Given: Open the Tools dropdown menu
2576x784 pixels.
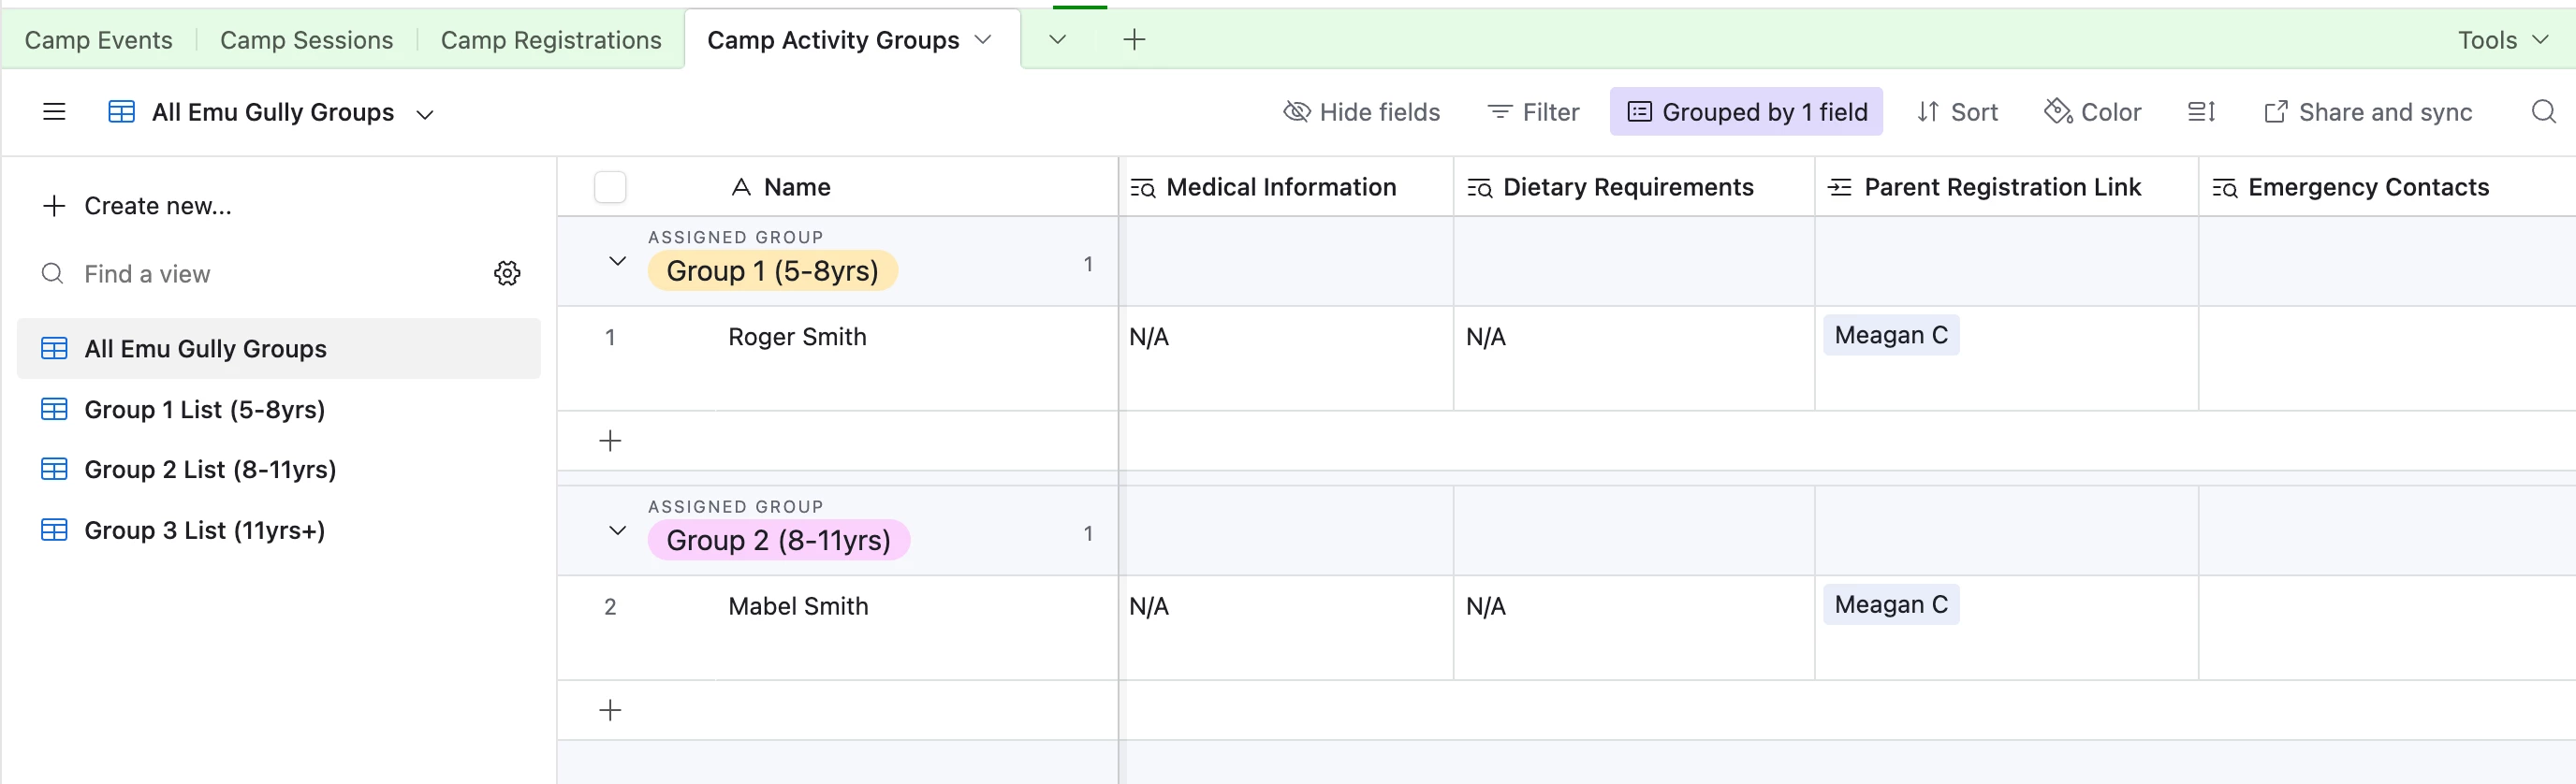Looking at the screenshot, I should (x=2503, y=40).
